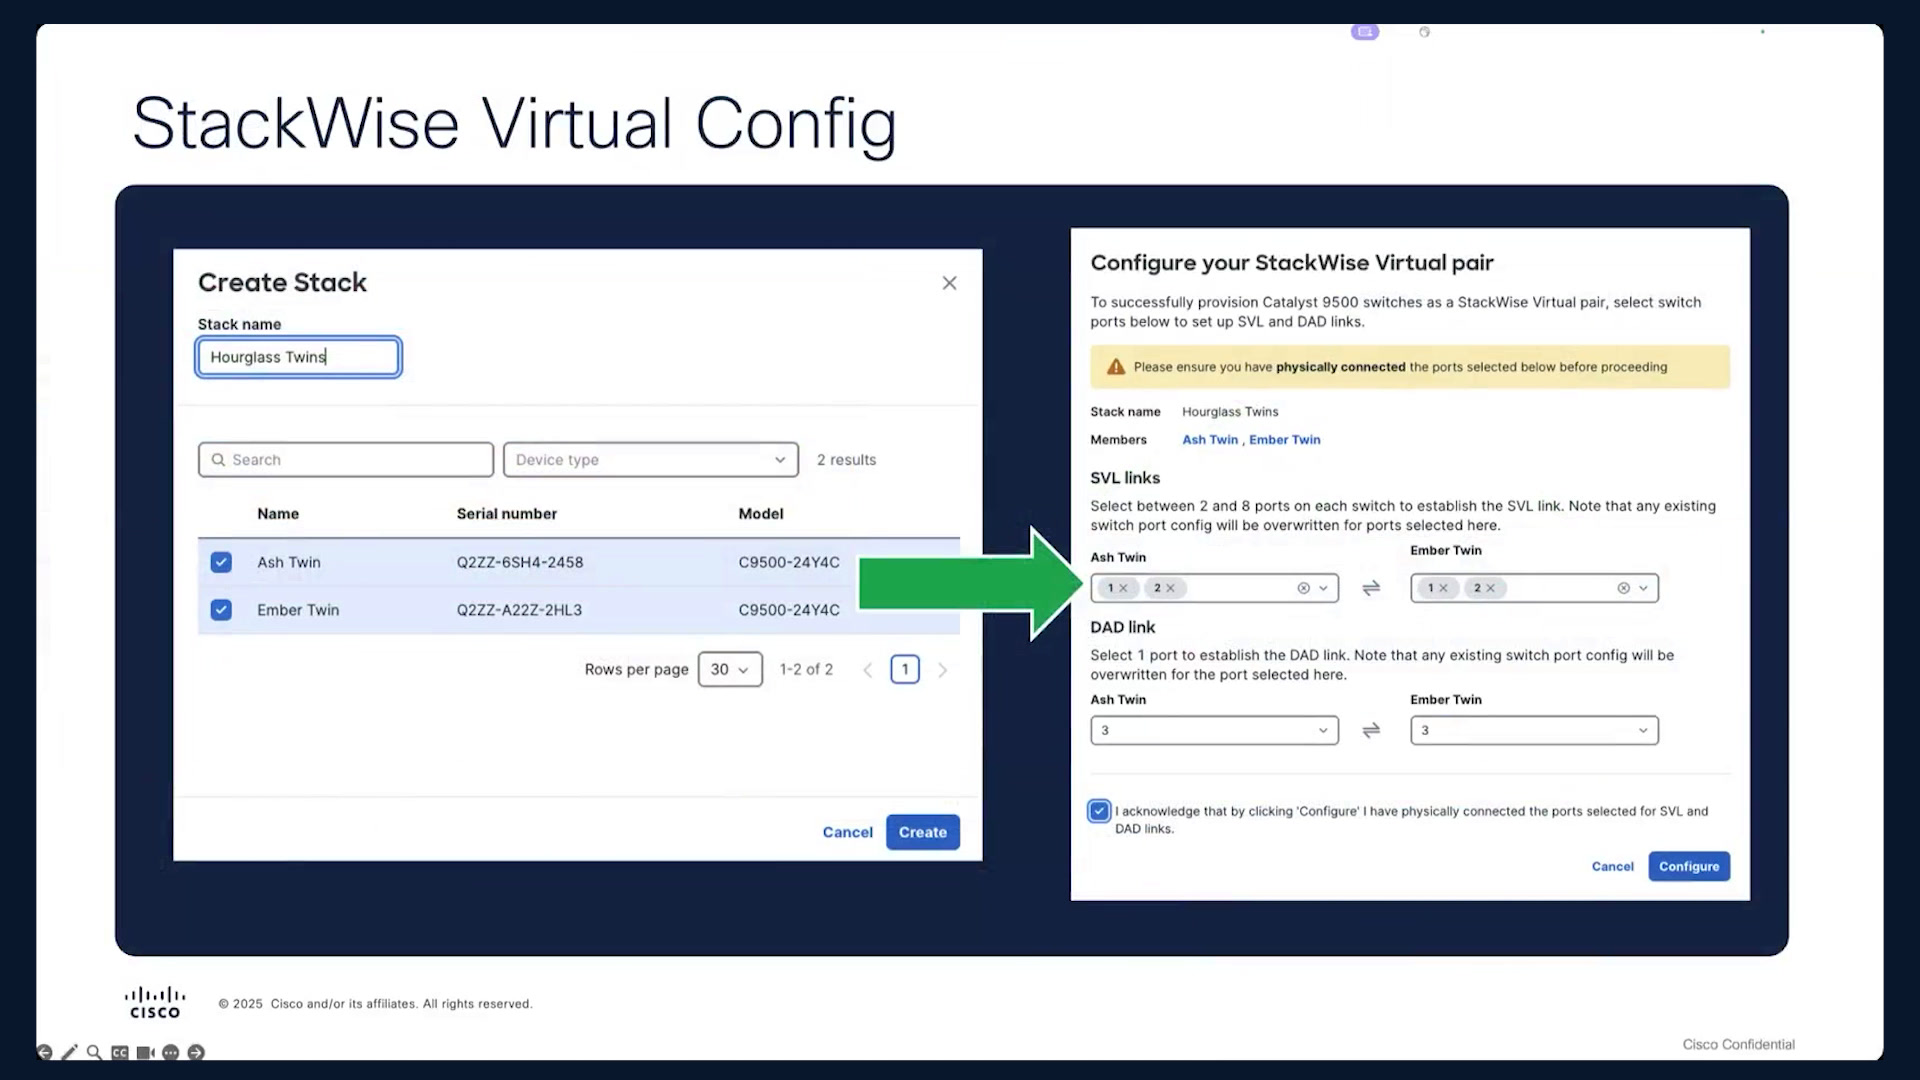Click the camera icon in slideshow toolbar
Image resolution: width=1920 pixels, height=1080 pixels.
tap(145, 1052)
